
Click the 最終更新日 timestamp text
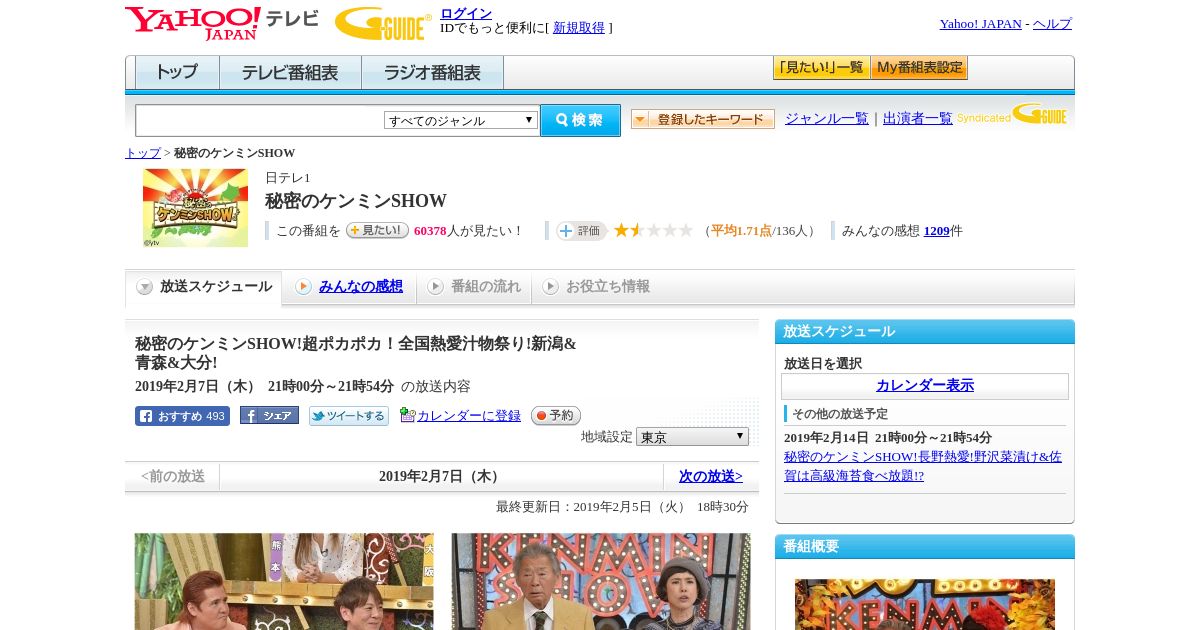pos(622,507)
